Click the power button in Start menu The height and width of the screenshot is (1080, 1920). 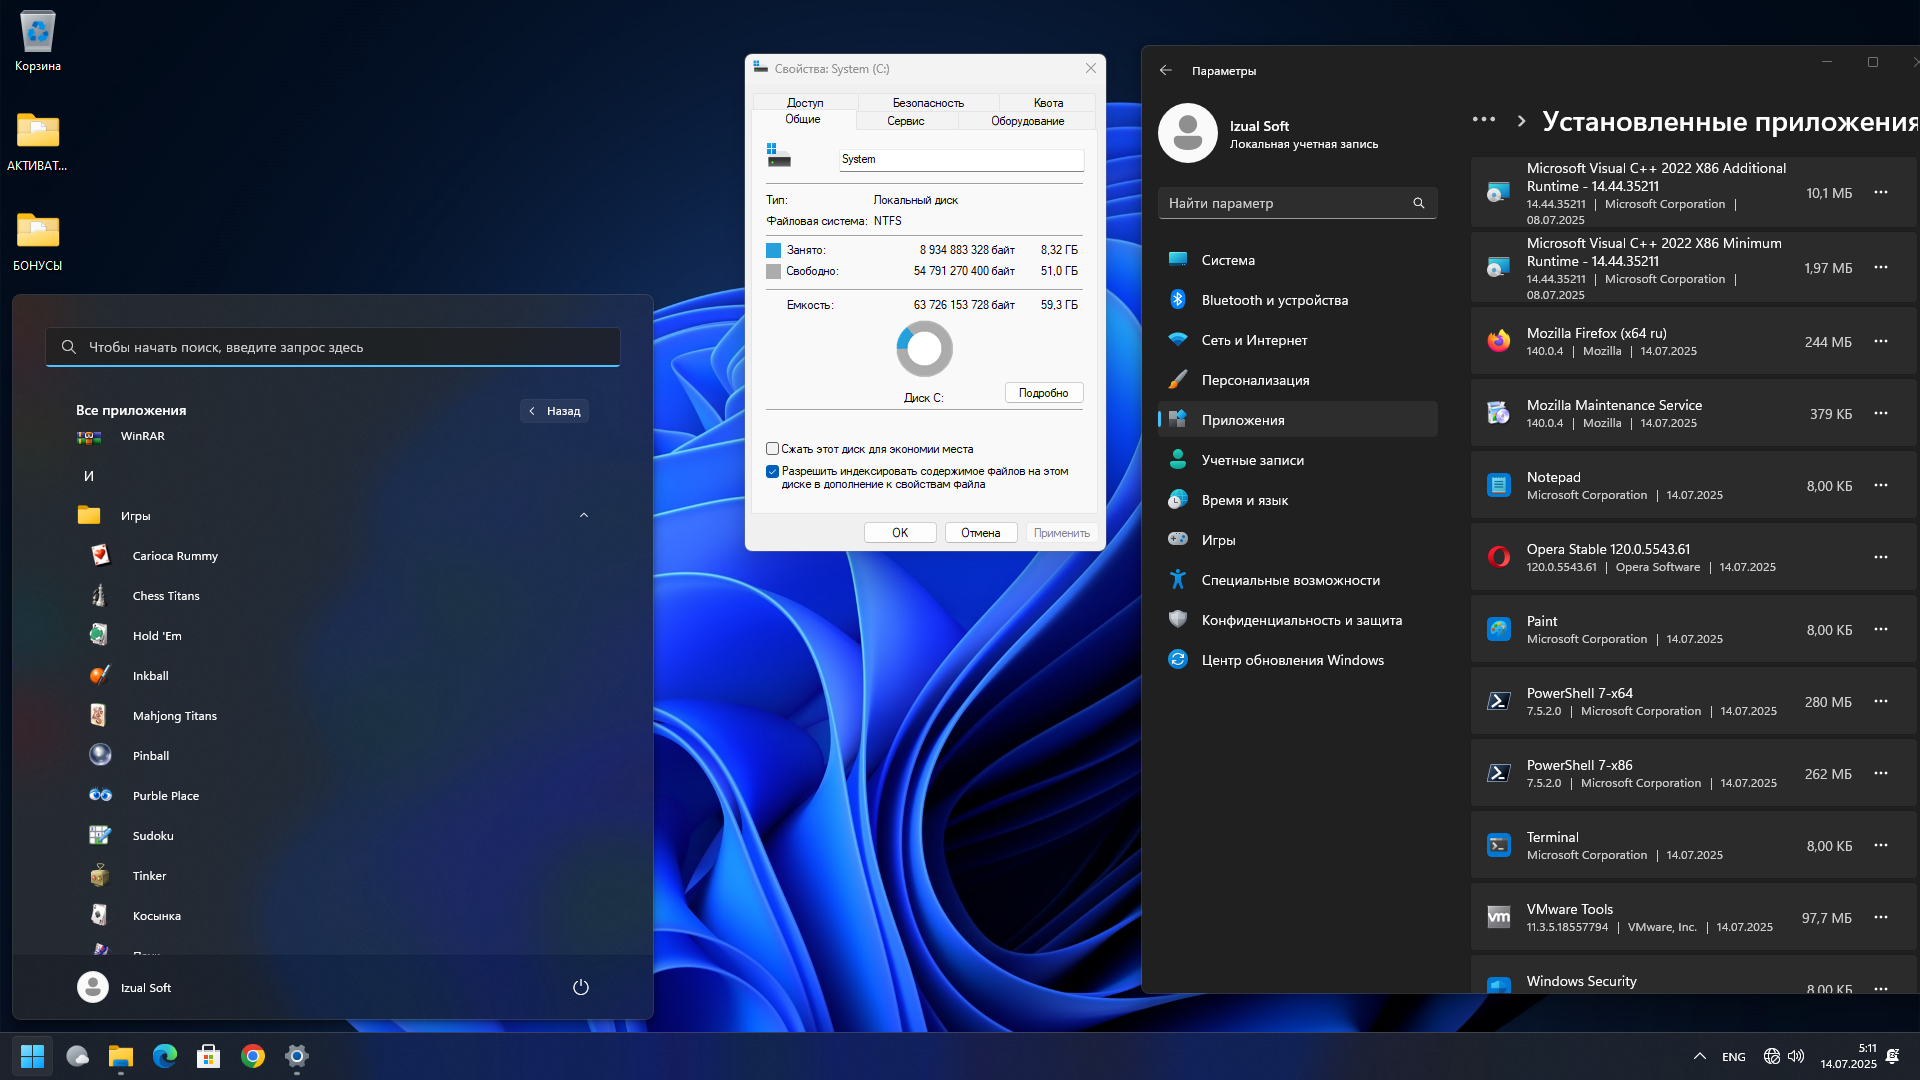tap(580, 987)
